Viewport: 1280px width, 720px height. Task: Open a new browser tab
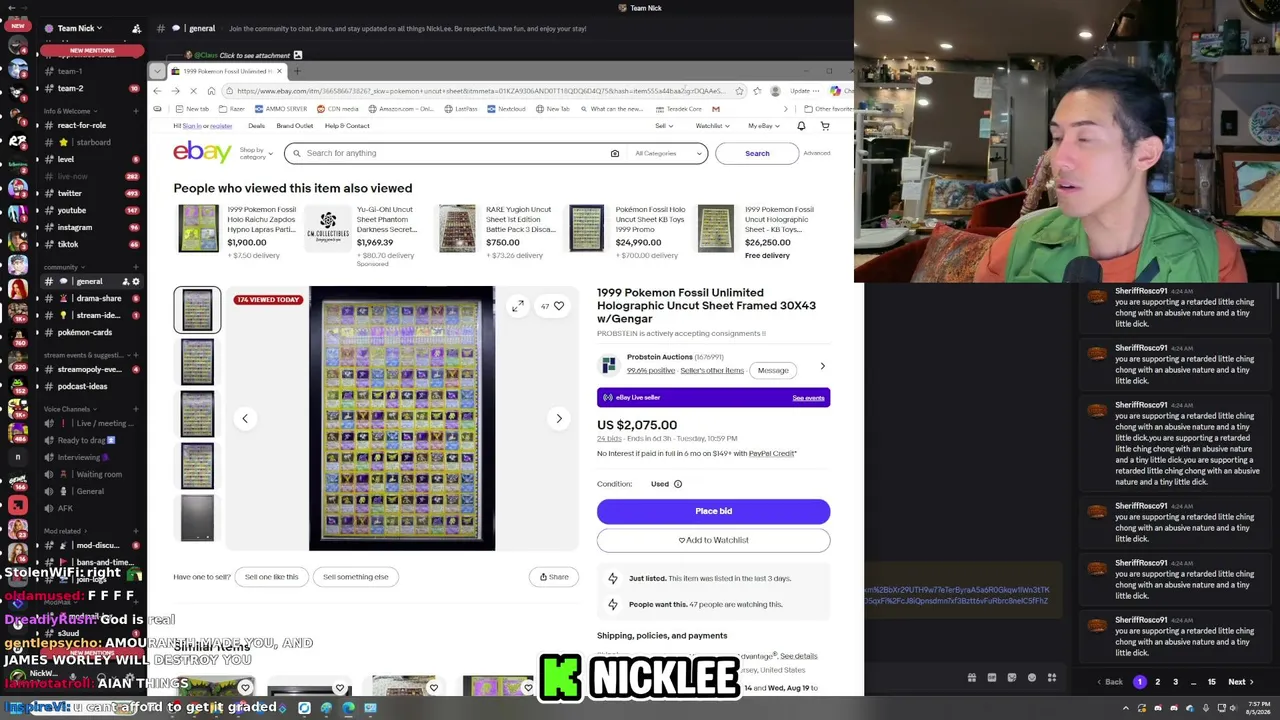(x=297, y=71)
